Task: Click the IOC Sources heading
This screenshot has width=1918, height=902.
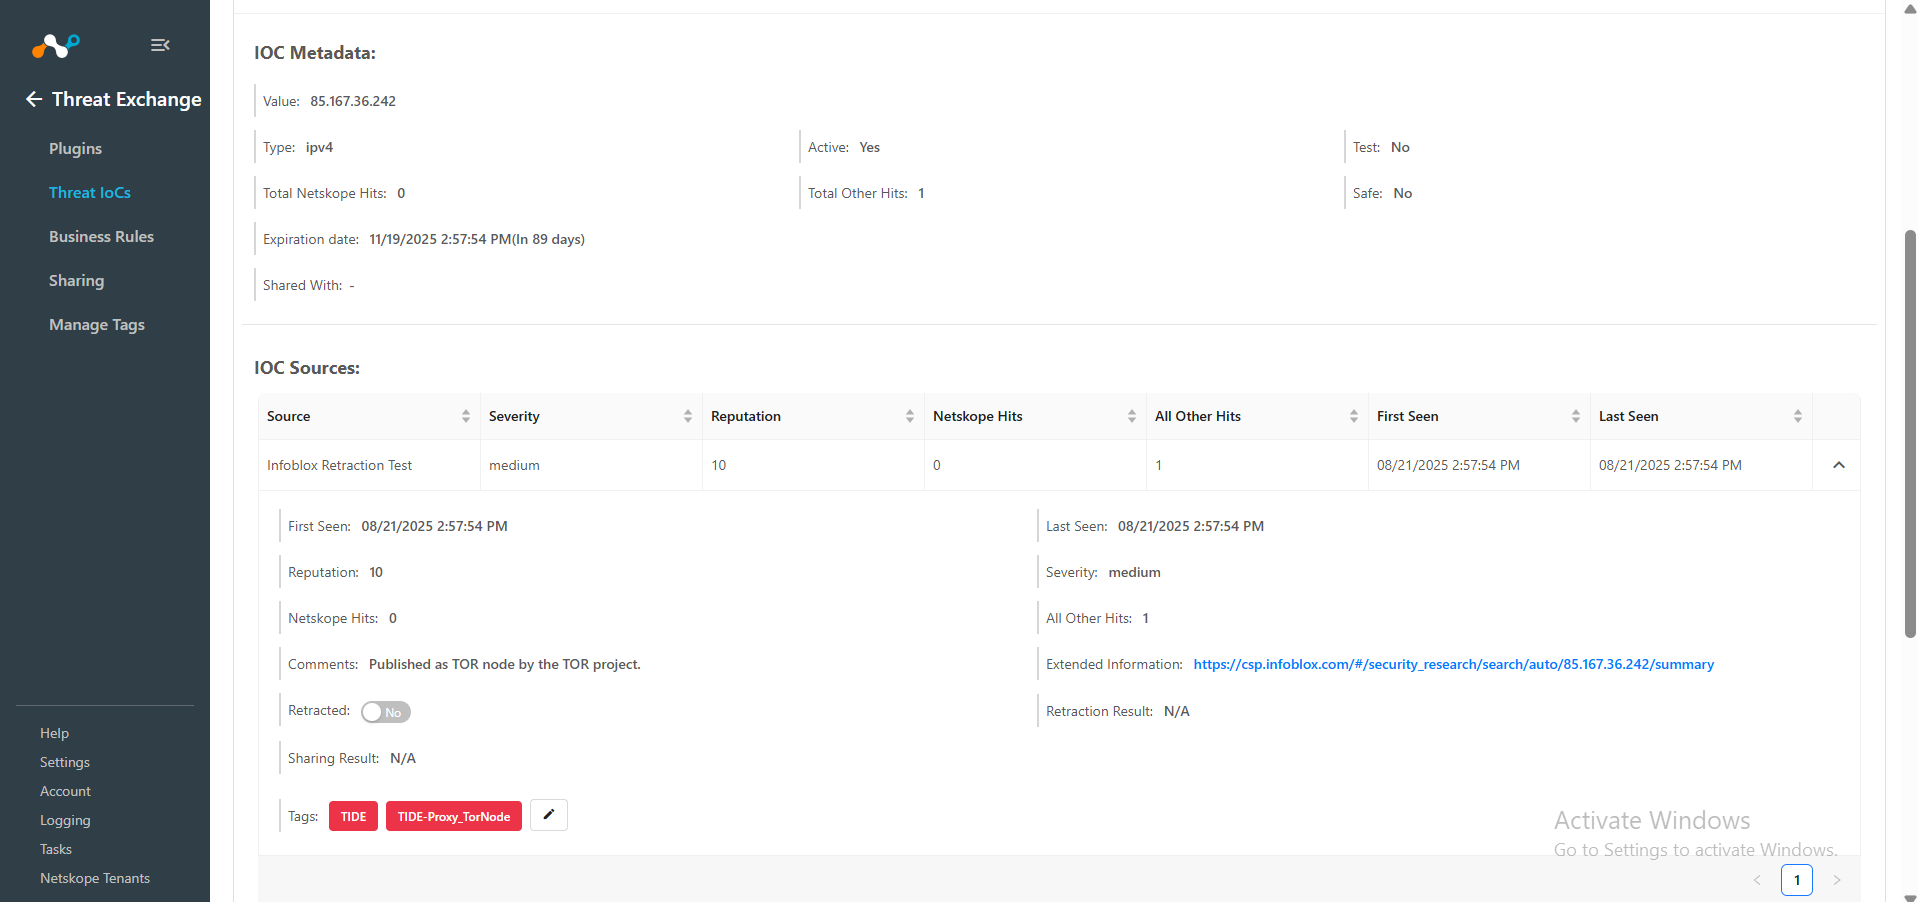Action: 307,368
